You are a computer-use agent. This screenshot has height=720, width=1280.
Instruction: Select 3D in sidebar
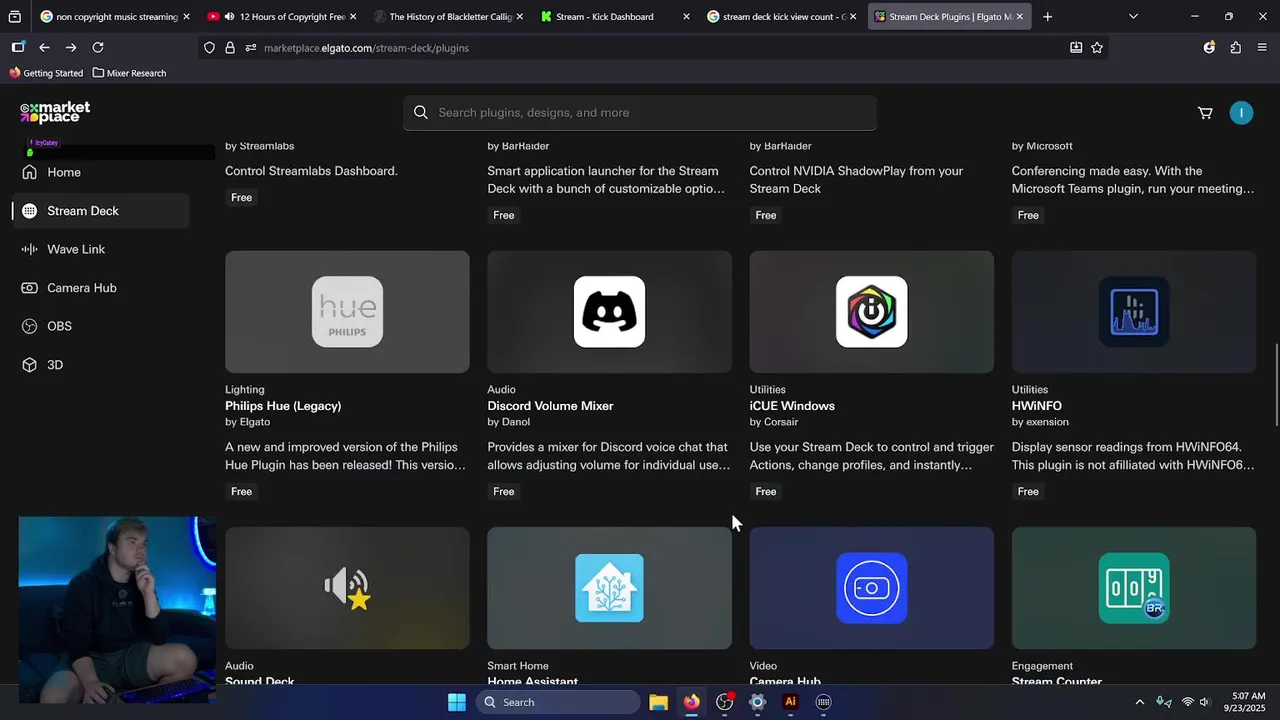pos(100,365)
